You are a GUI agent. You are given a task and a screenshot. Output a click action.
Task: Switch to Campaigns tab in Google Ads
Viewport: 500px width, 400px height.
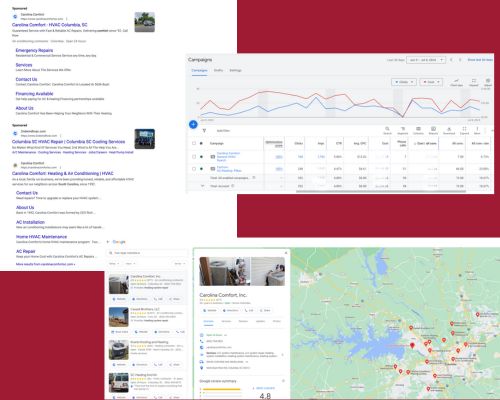[199, 70]
